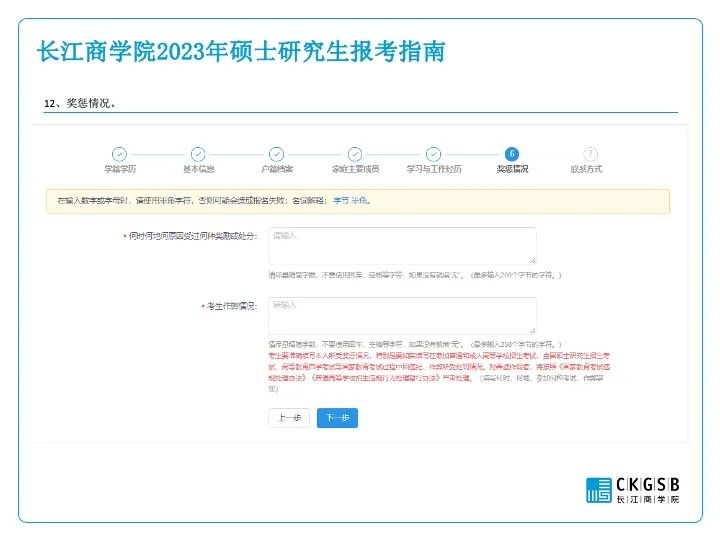Click the 考生作弊情况 field label
Image resolution: width=720 pixels, height=540 pixels.
point(231,306)
